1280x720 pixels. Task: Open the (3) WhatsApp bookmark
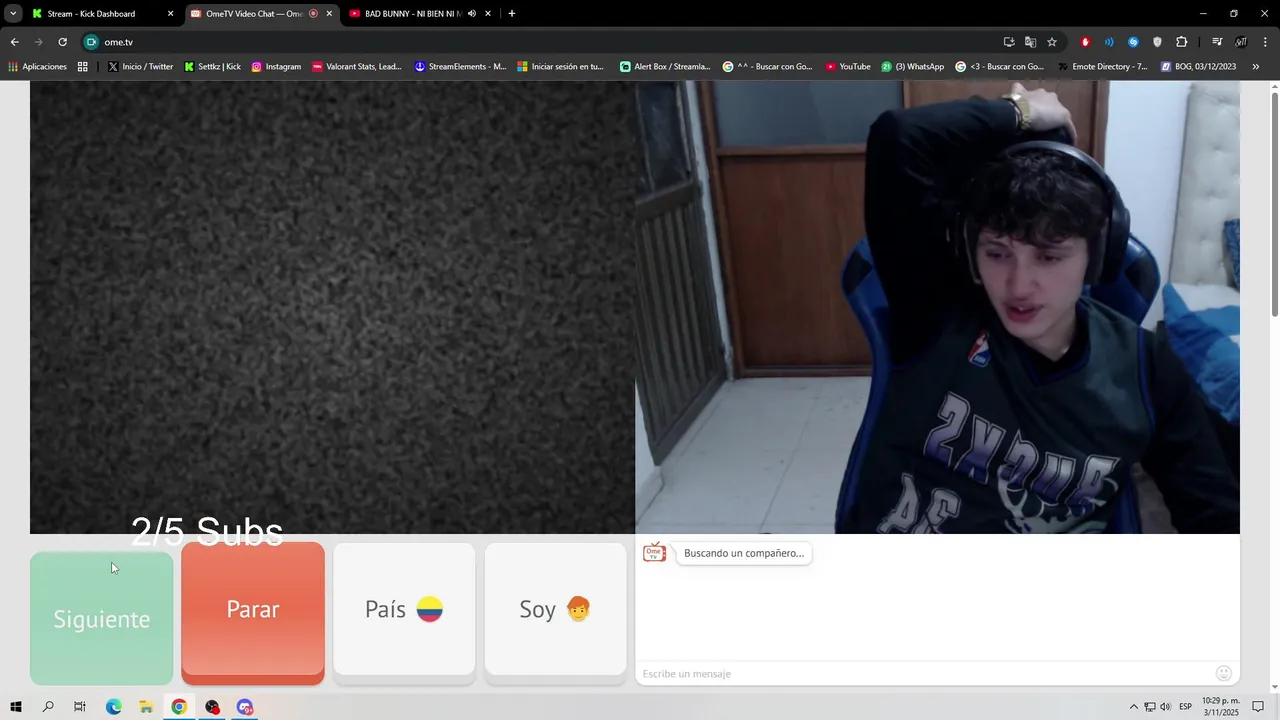[x=912, y=67]
